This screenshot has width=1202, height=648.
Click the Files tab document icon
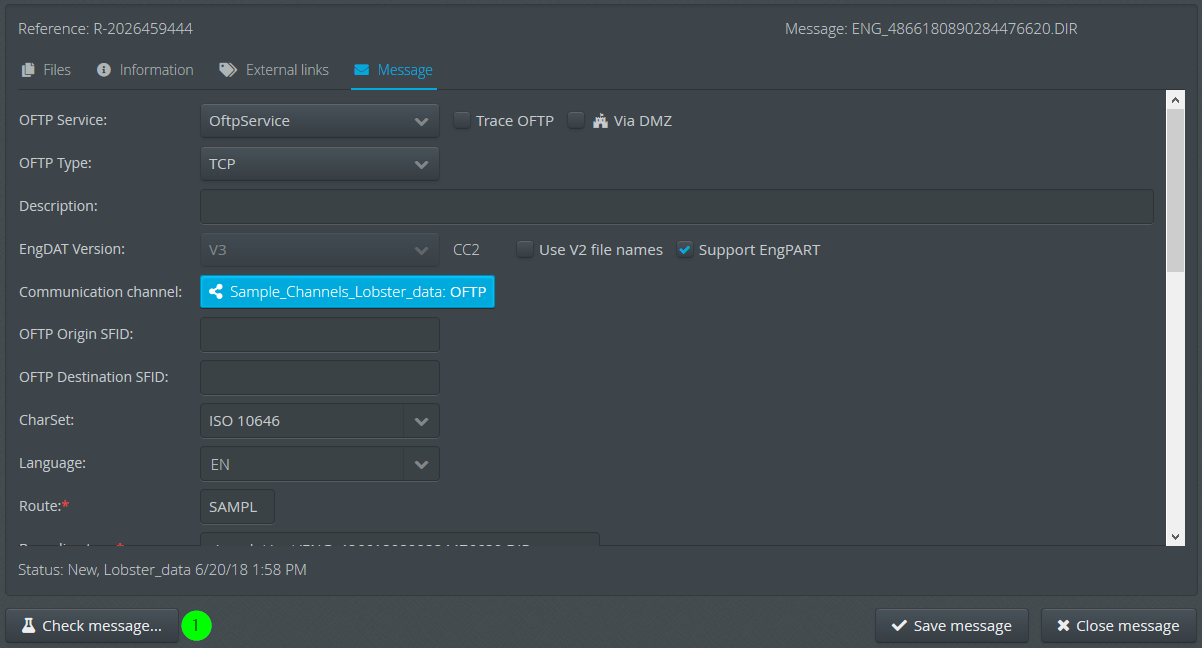pos(28,70)
